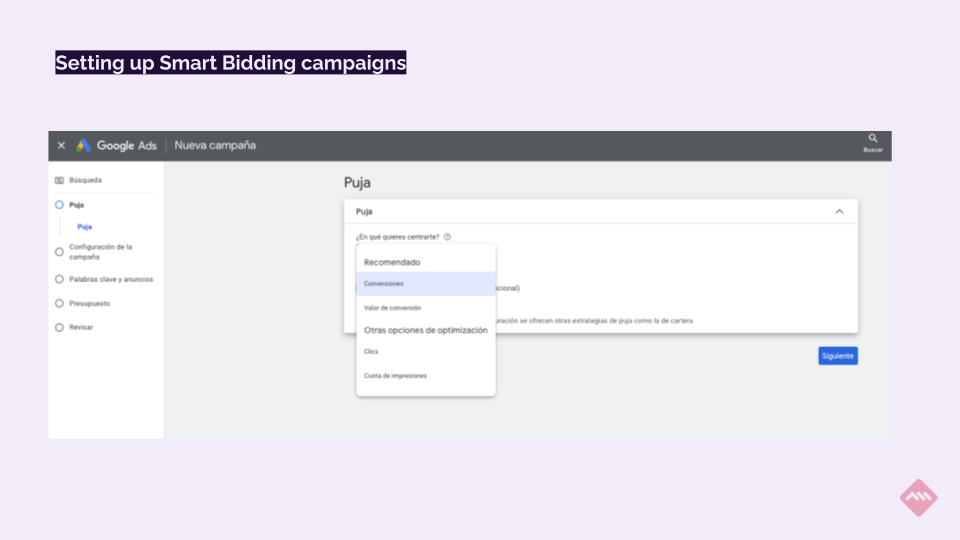Choose Valor de conversión option

[x=426, y=308]
